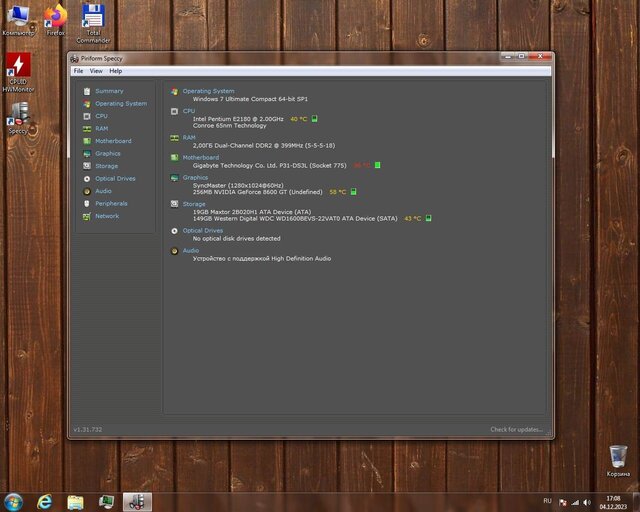640x512 pixels.
Task: Click the Graphics monitor icon in sidebar
Action: pos(87,154)
